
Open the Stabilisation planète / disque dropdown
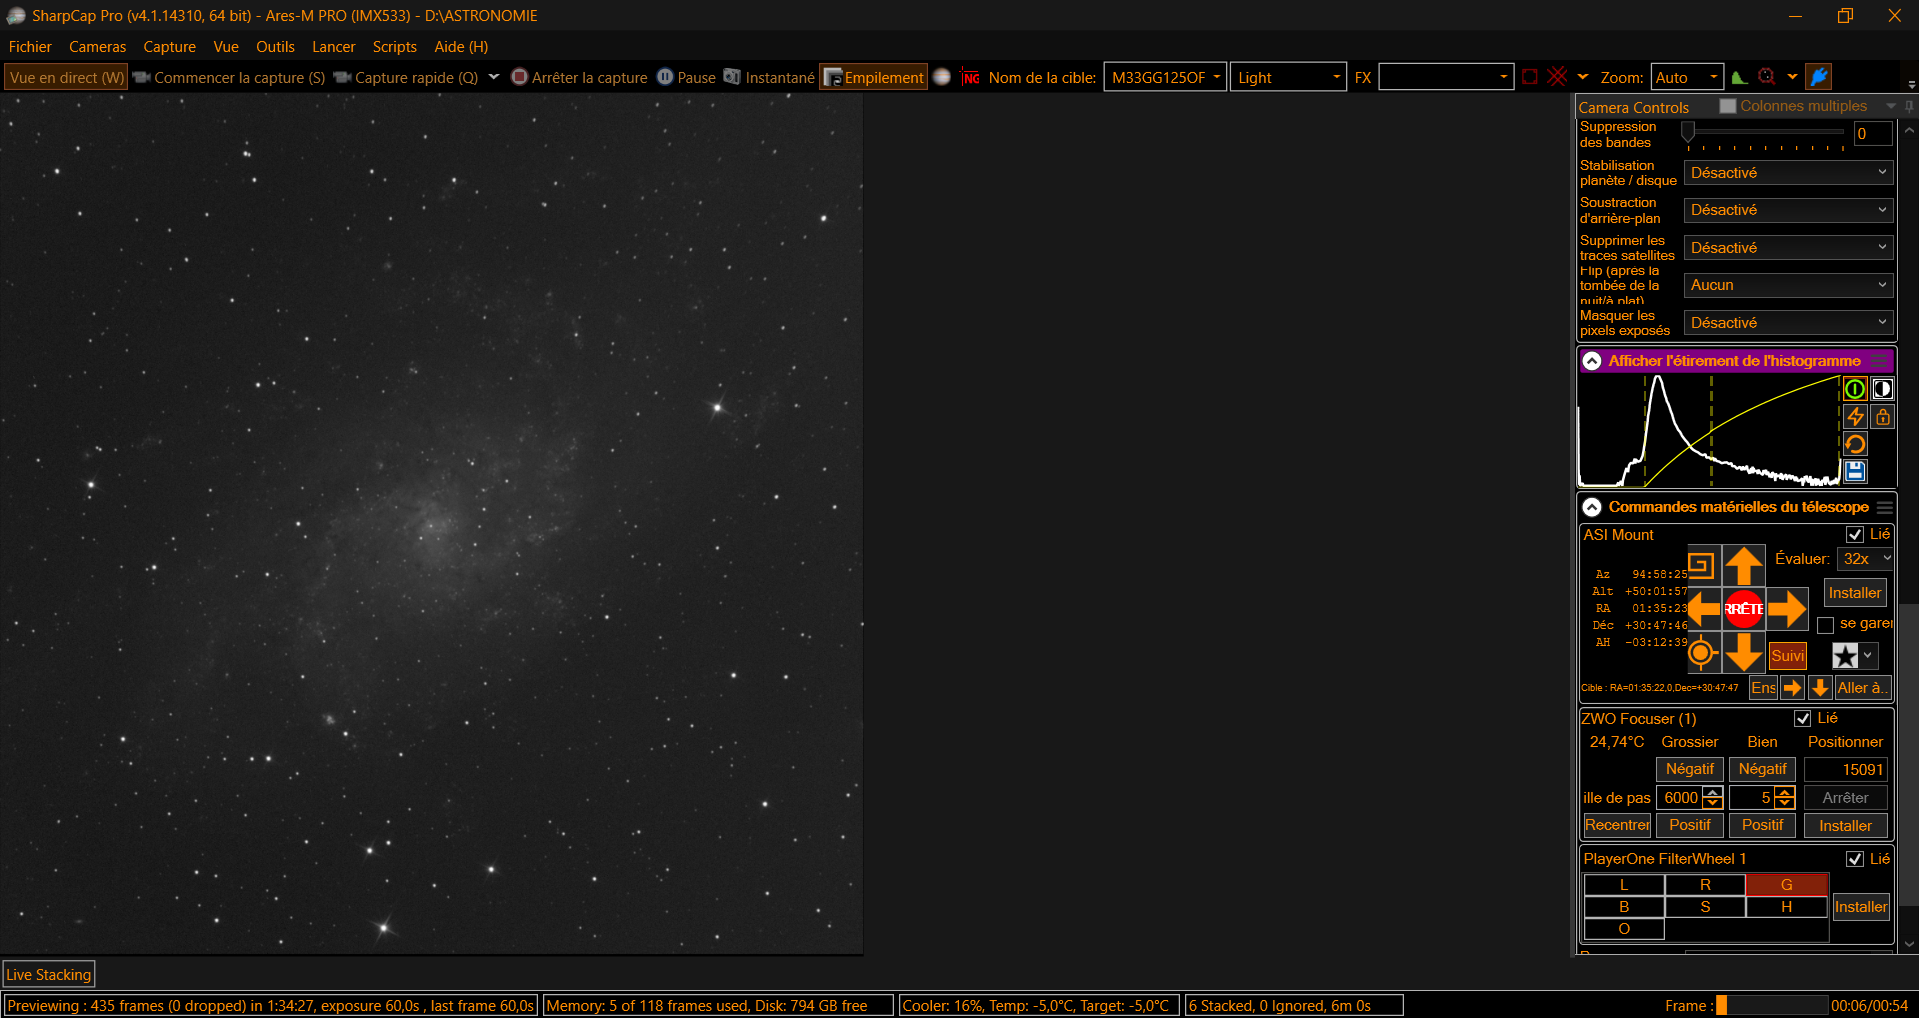(x=1788, y=173)
